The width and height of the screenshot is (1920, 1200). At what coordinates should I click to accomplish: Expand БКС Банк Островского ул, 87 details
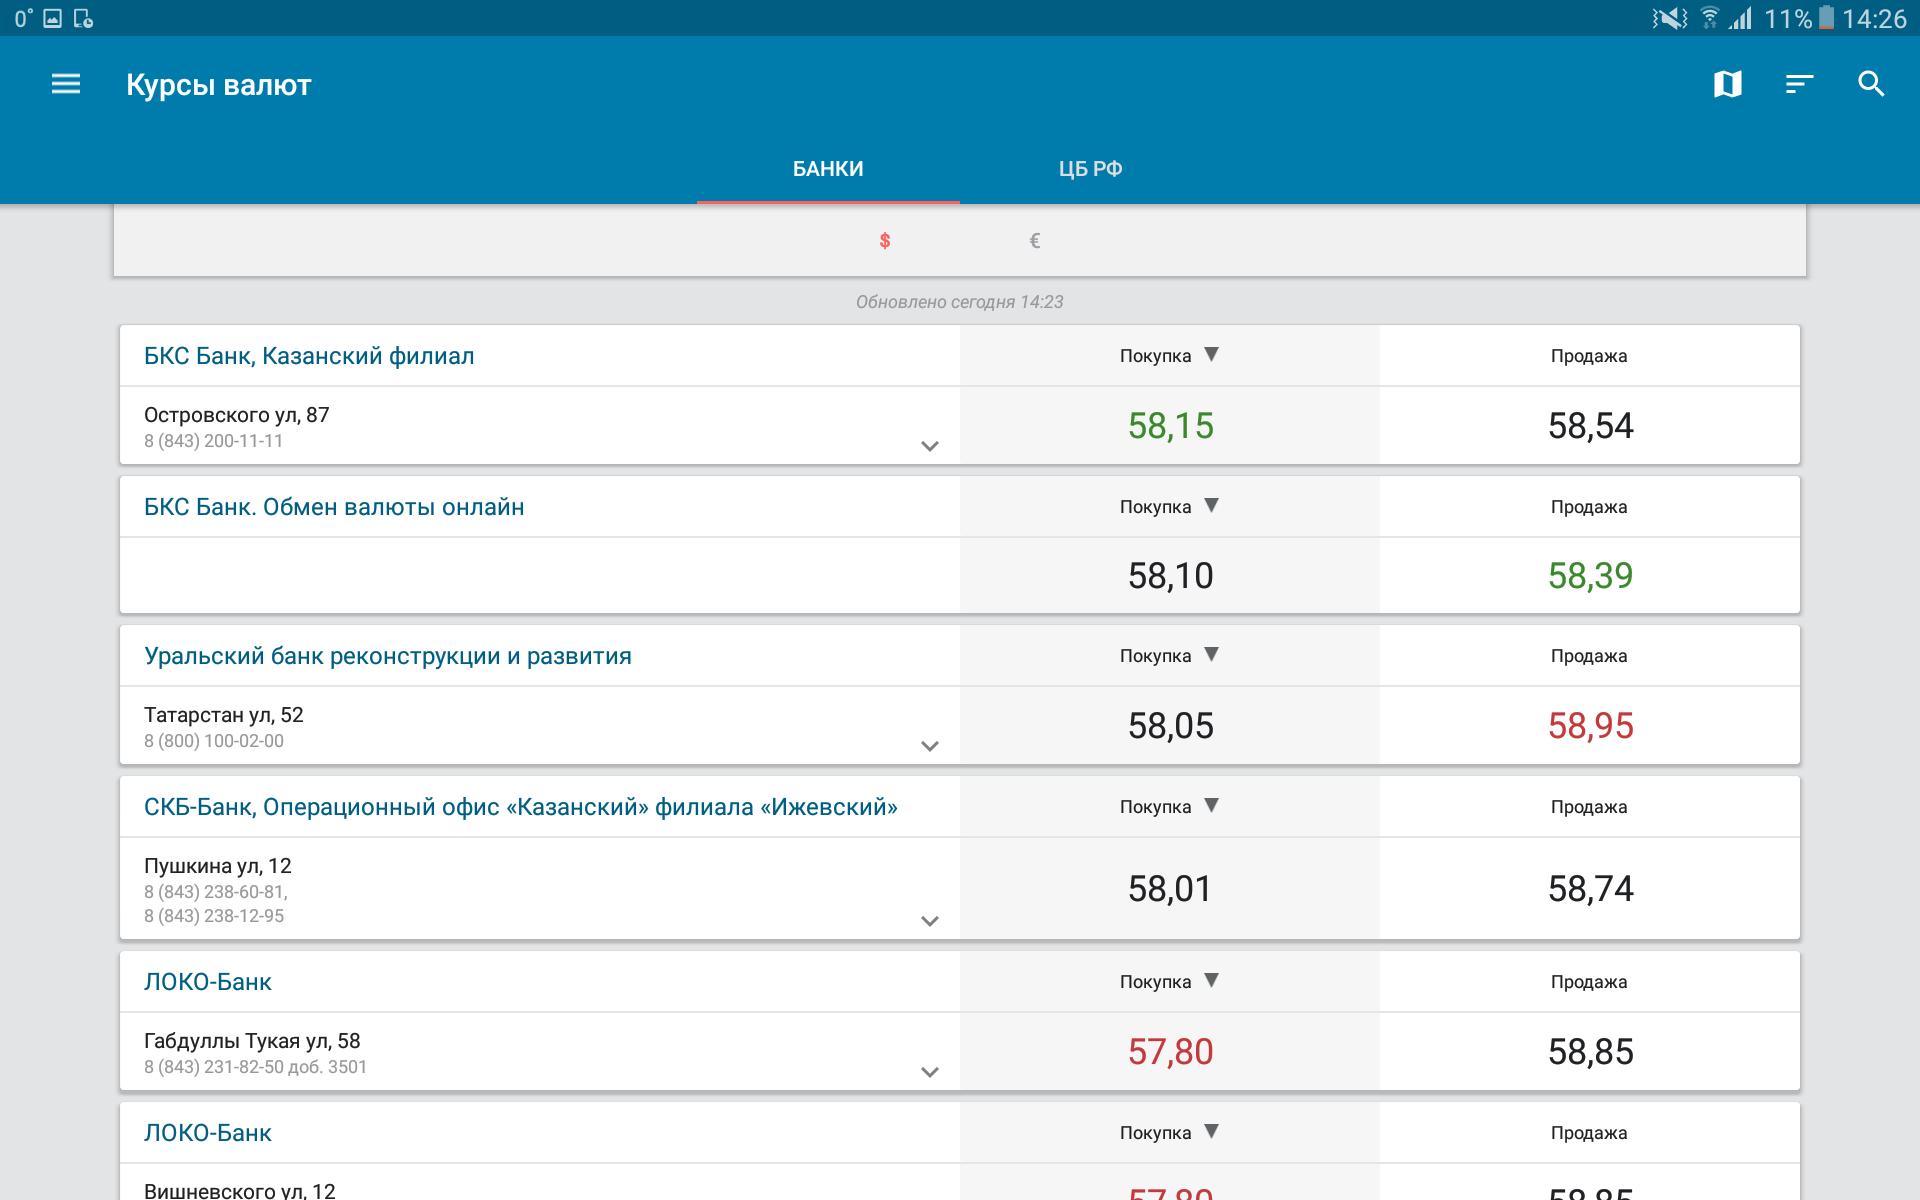pyautogui.click(x=930, y=446)
